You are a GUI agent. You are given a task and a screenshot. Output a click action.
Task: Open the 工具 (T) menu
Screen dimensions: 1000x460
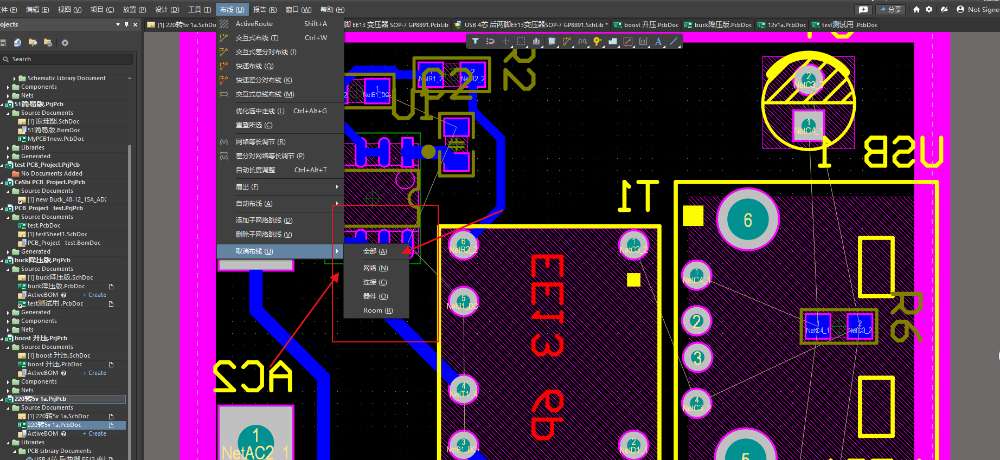pyautogui.click(x=200, y=10)
